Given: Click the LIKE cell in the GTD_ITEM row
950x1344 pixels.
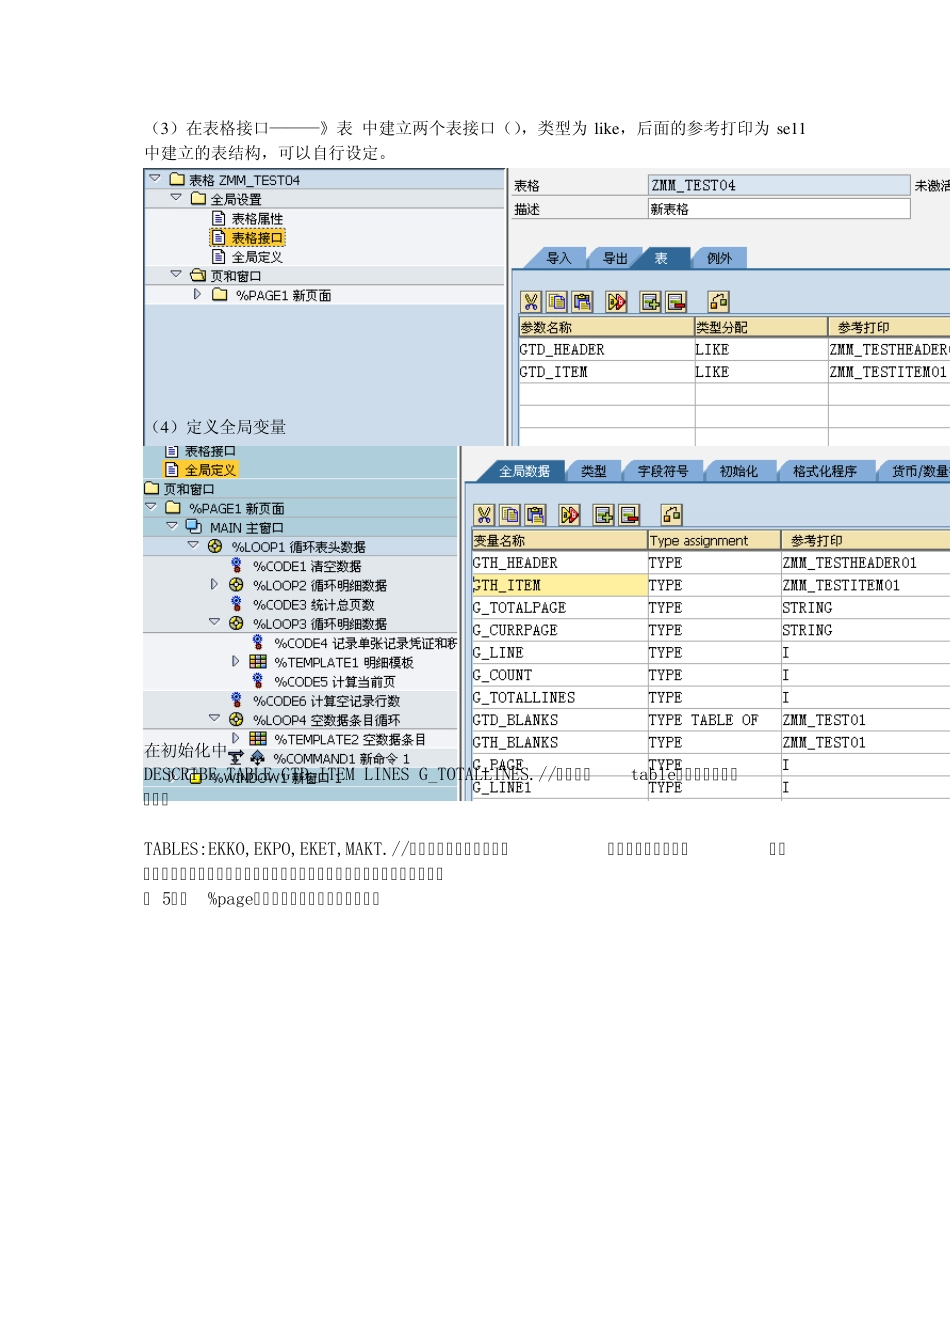Looking at the screenshot, I should coord(761,372).
